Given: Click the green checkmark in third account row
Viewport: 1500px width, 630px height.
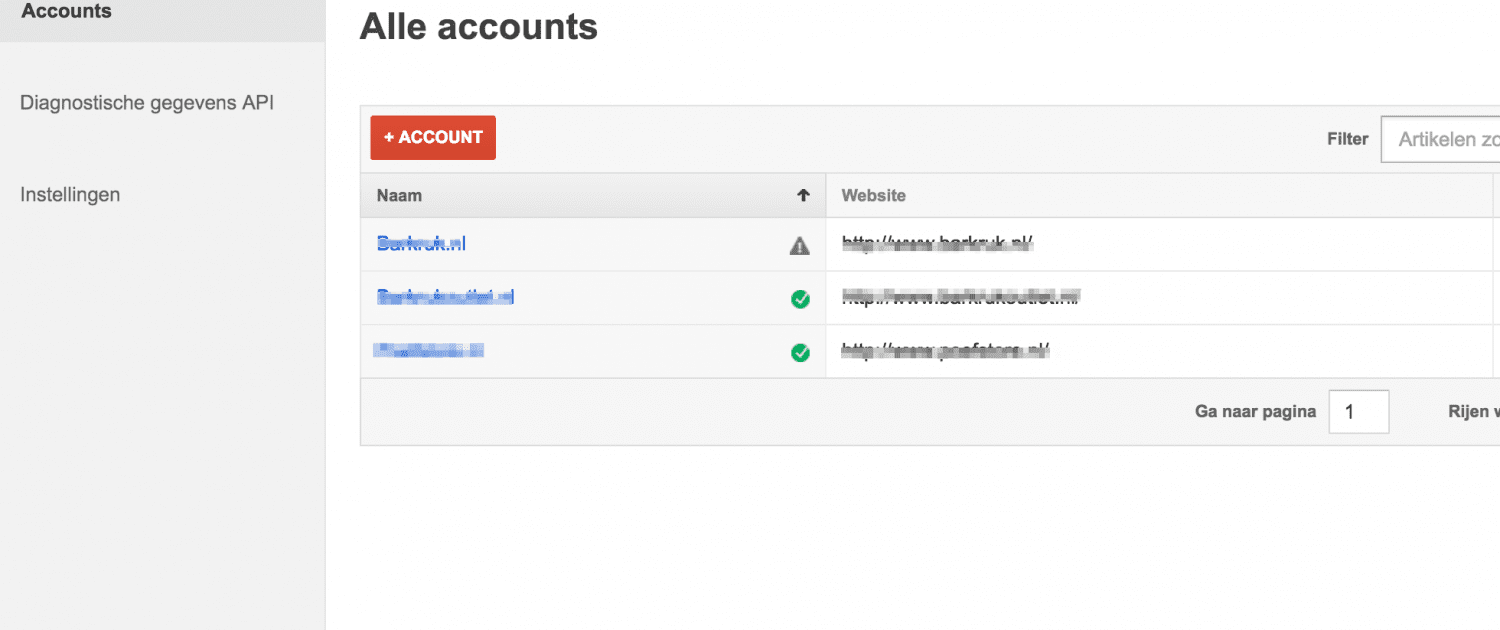Looking at the screenshot, I should (x=800, y=352).
